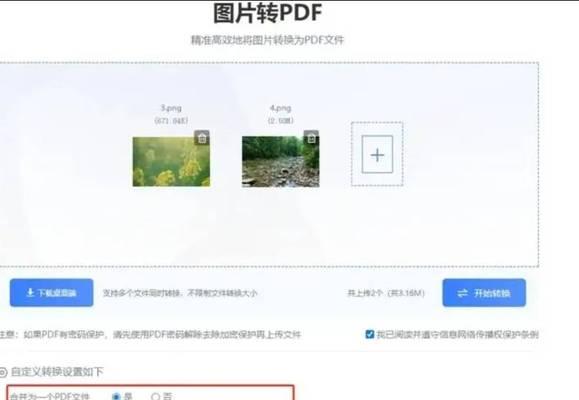Viewport: 579px width, 400px height.
Task: Click the 4.png filename label
Action: click(x=280, y=108)
